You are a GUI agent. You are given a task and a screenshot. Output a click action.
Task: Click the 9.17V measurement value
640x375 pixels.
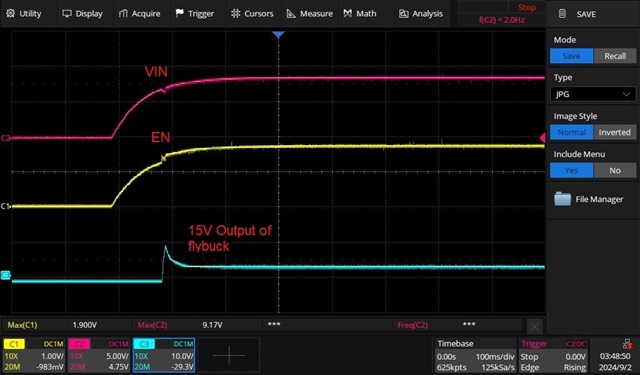coord(212,325)
